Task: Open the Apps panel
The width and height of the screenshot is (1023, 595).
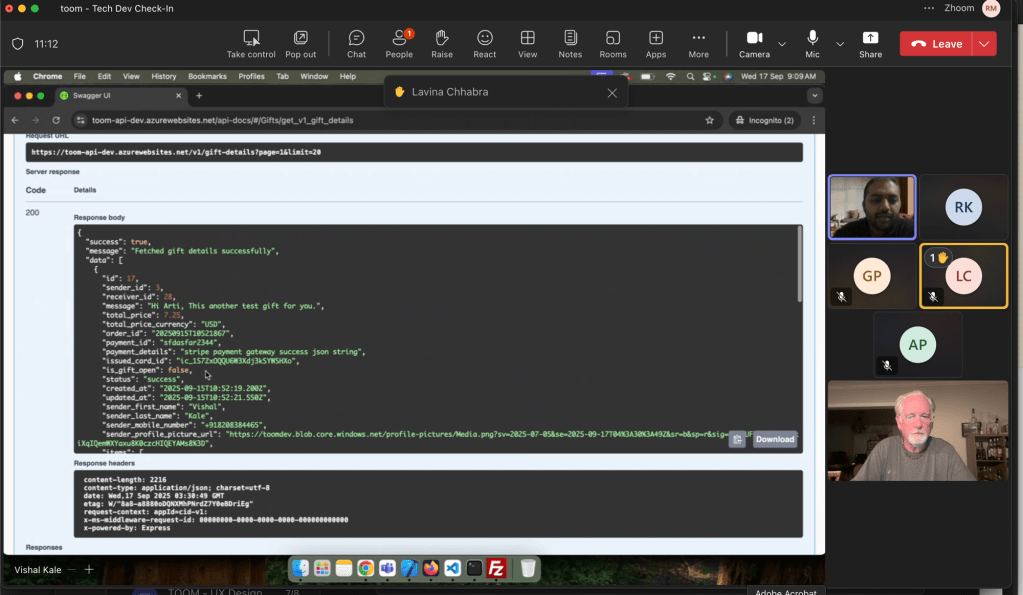Action: coord(656,43)
